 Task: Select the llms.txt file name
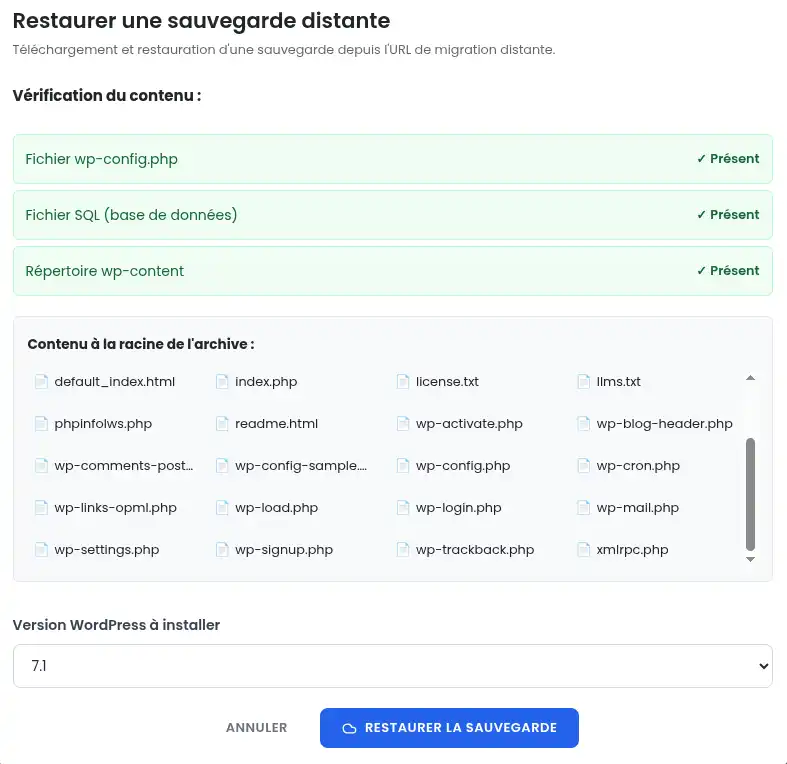(x=618, y=382)
